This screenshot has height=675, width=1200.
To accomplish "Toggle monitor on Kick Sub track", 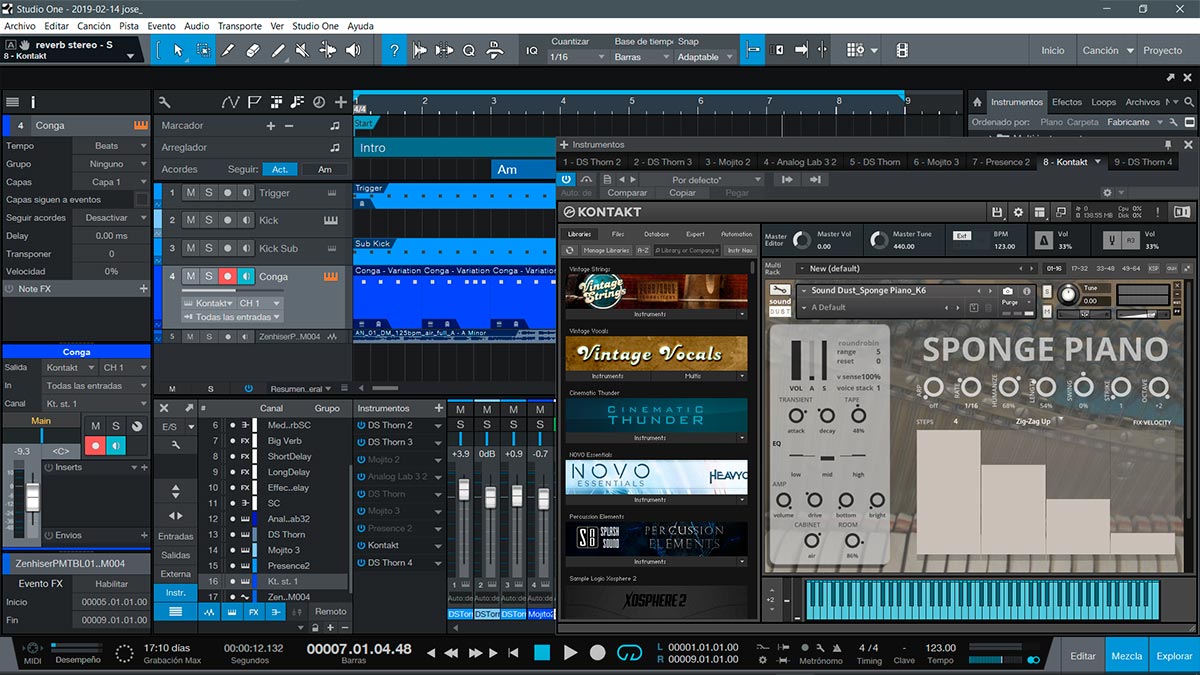I will pos(246,248).
